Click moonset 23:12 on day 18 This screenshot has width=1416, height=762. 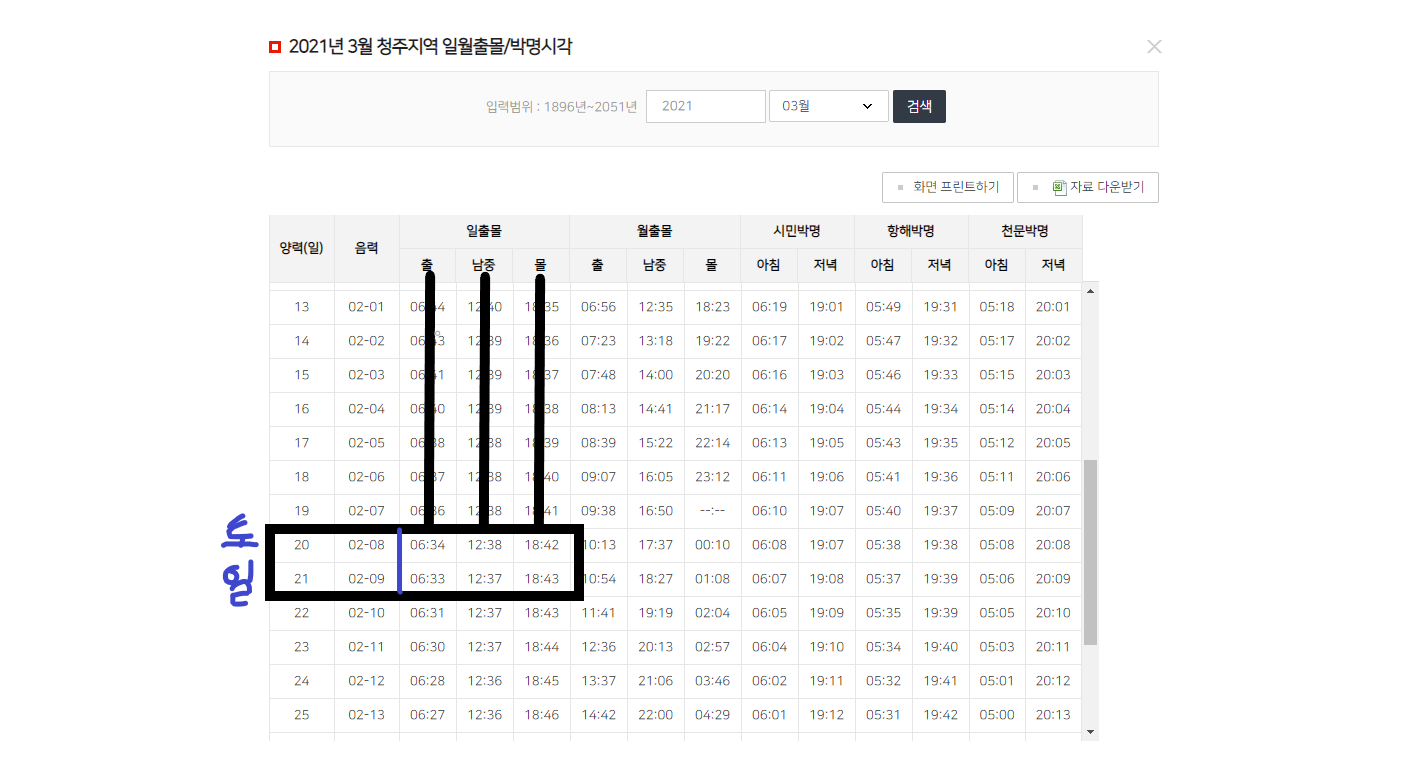pyautogui.click(x=712, y=477)
